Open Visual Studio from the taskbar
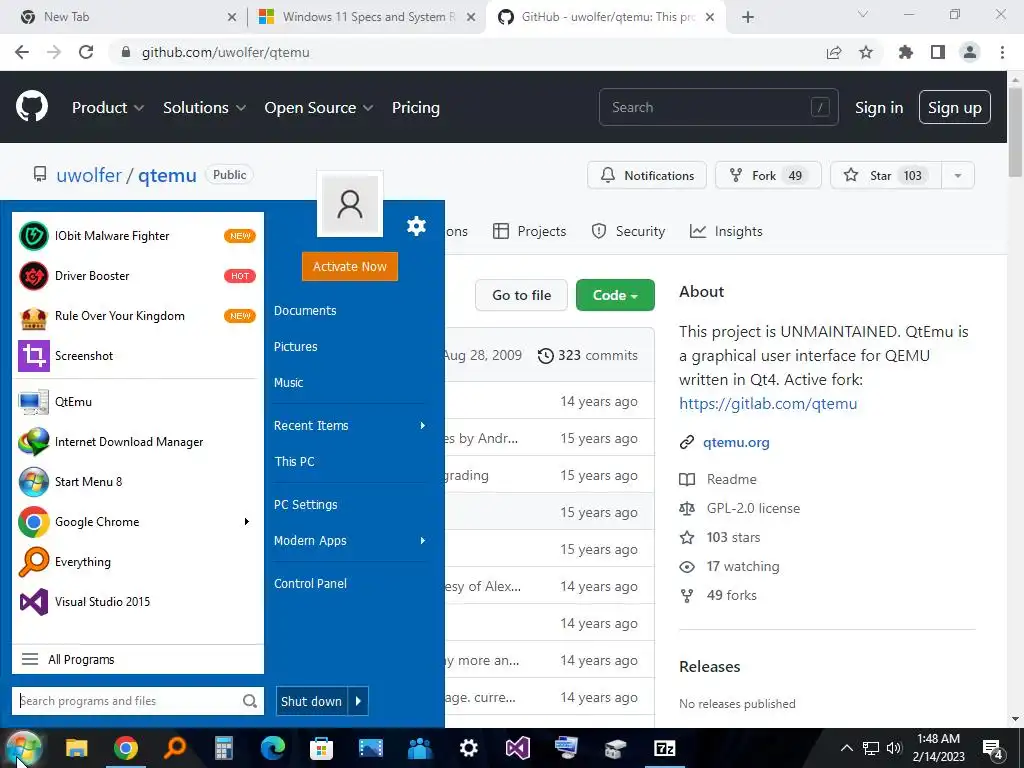 click(x=517, y=748)
